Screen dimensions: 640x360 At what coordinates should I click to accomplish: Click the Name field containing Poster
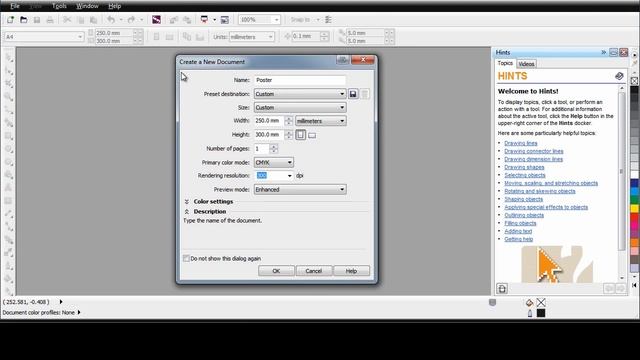point(300,80)
